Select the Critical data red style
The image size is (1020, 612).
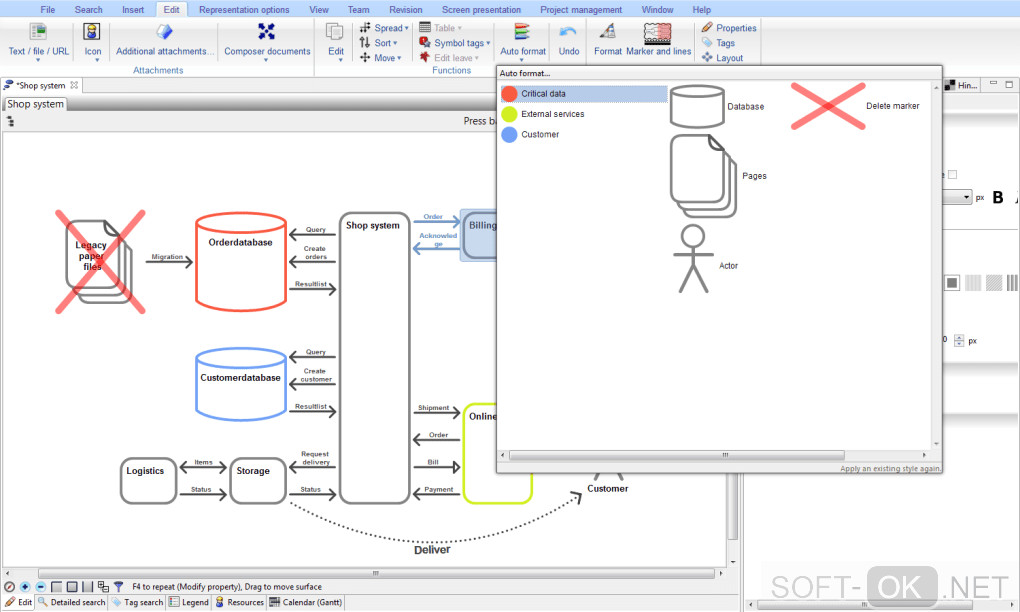coord(584,94)
